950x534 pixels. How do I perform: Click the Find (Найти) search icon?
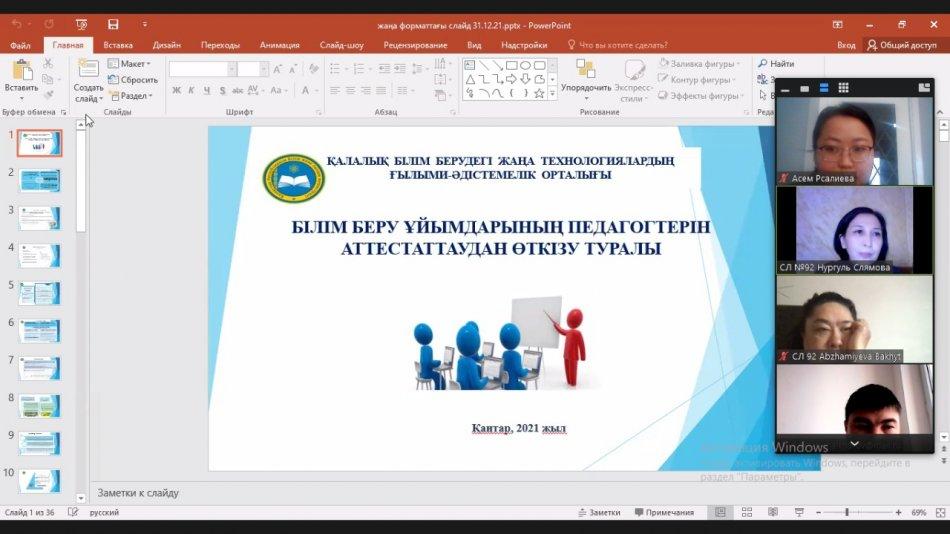(776, 64)
